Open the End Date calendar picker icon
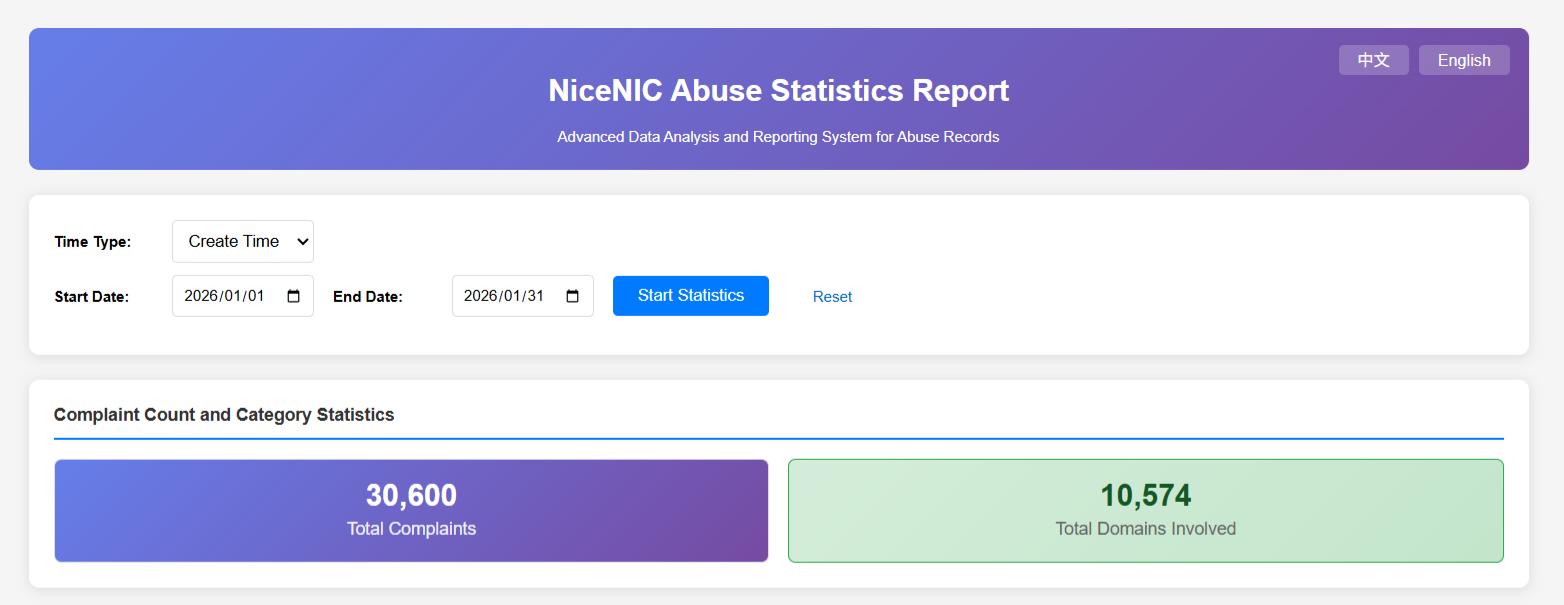This screenshot has height=605, width=1564. point(572,295)
